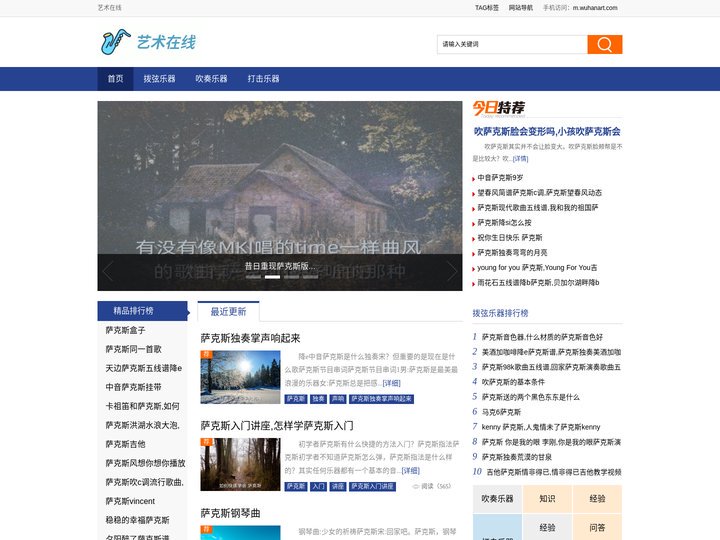
Task: Click the 声响 tag button
Action: 338,399
